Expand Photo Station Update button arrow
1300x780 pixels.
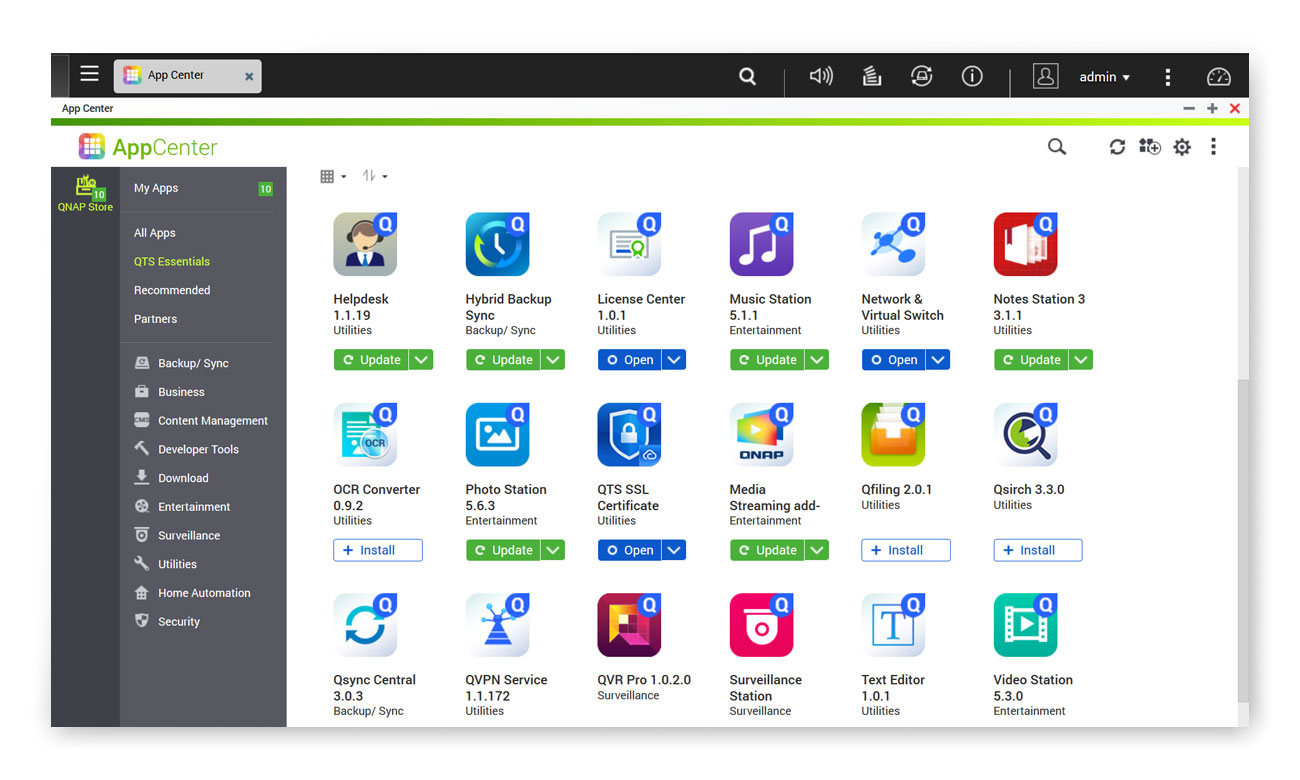[x=553, y=550]
